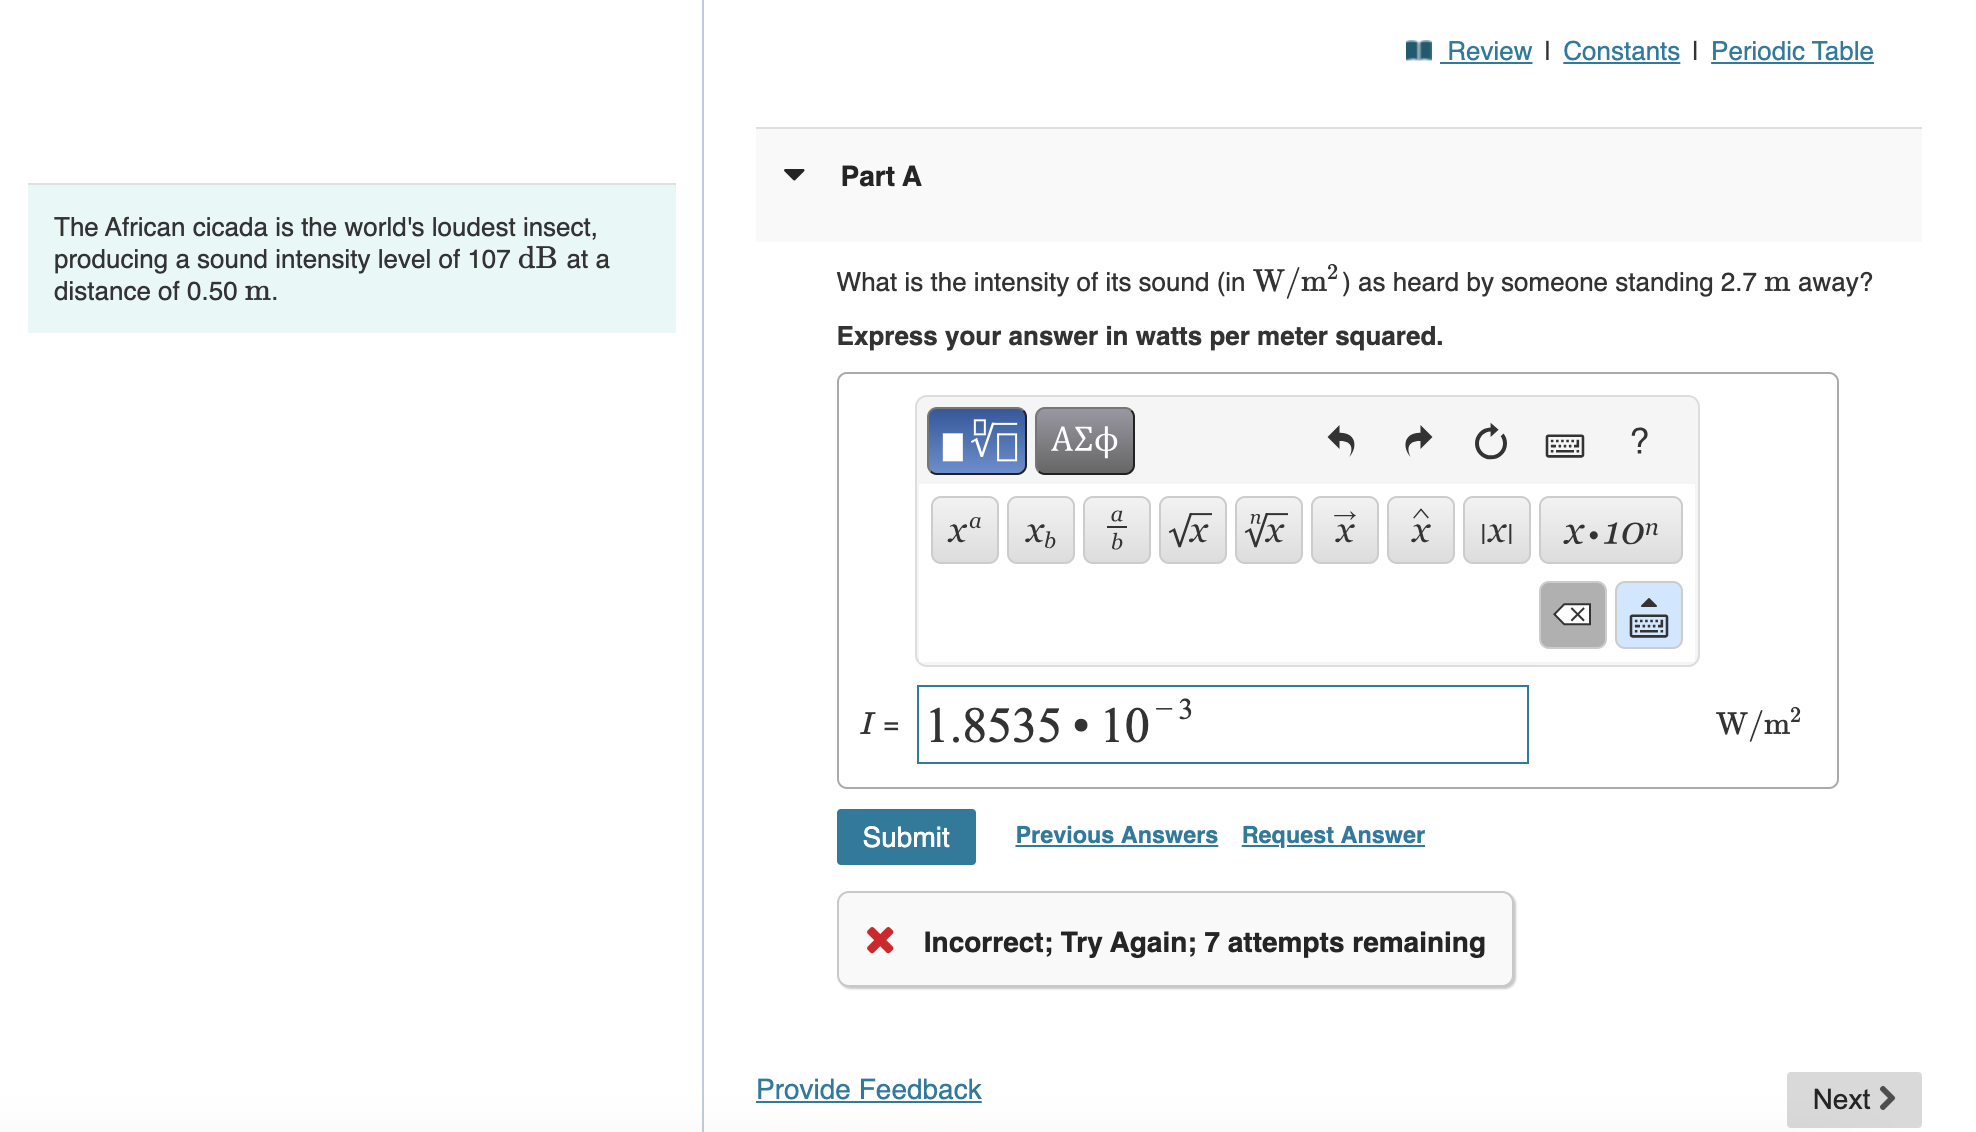Open the question mark help icon
The height and width of the screenshot is (1132, 1976).
click(1639, 441)
